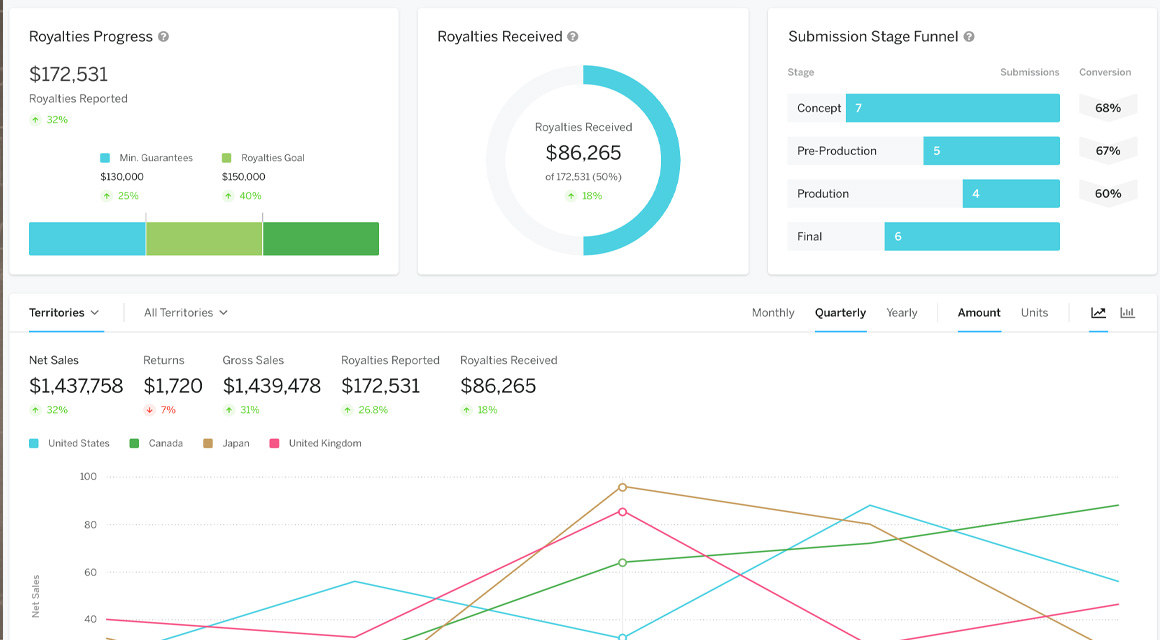The height and width of the screenshot is (640, 1160).
Task: Click the 67% conversion badge
Action: (x=1107, y=151)
